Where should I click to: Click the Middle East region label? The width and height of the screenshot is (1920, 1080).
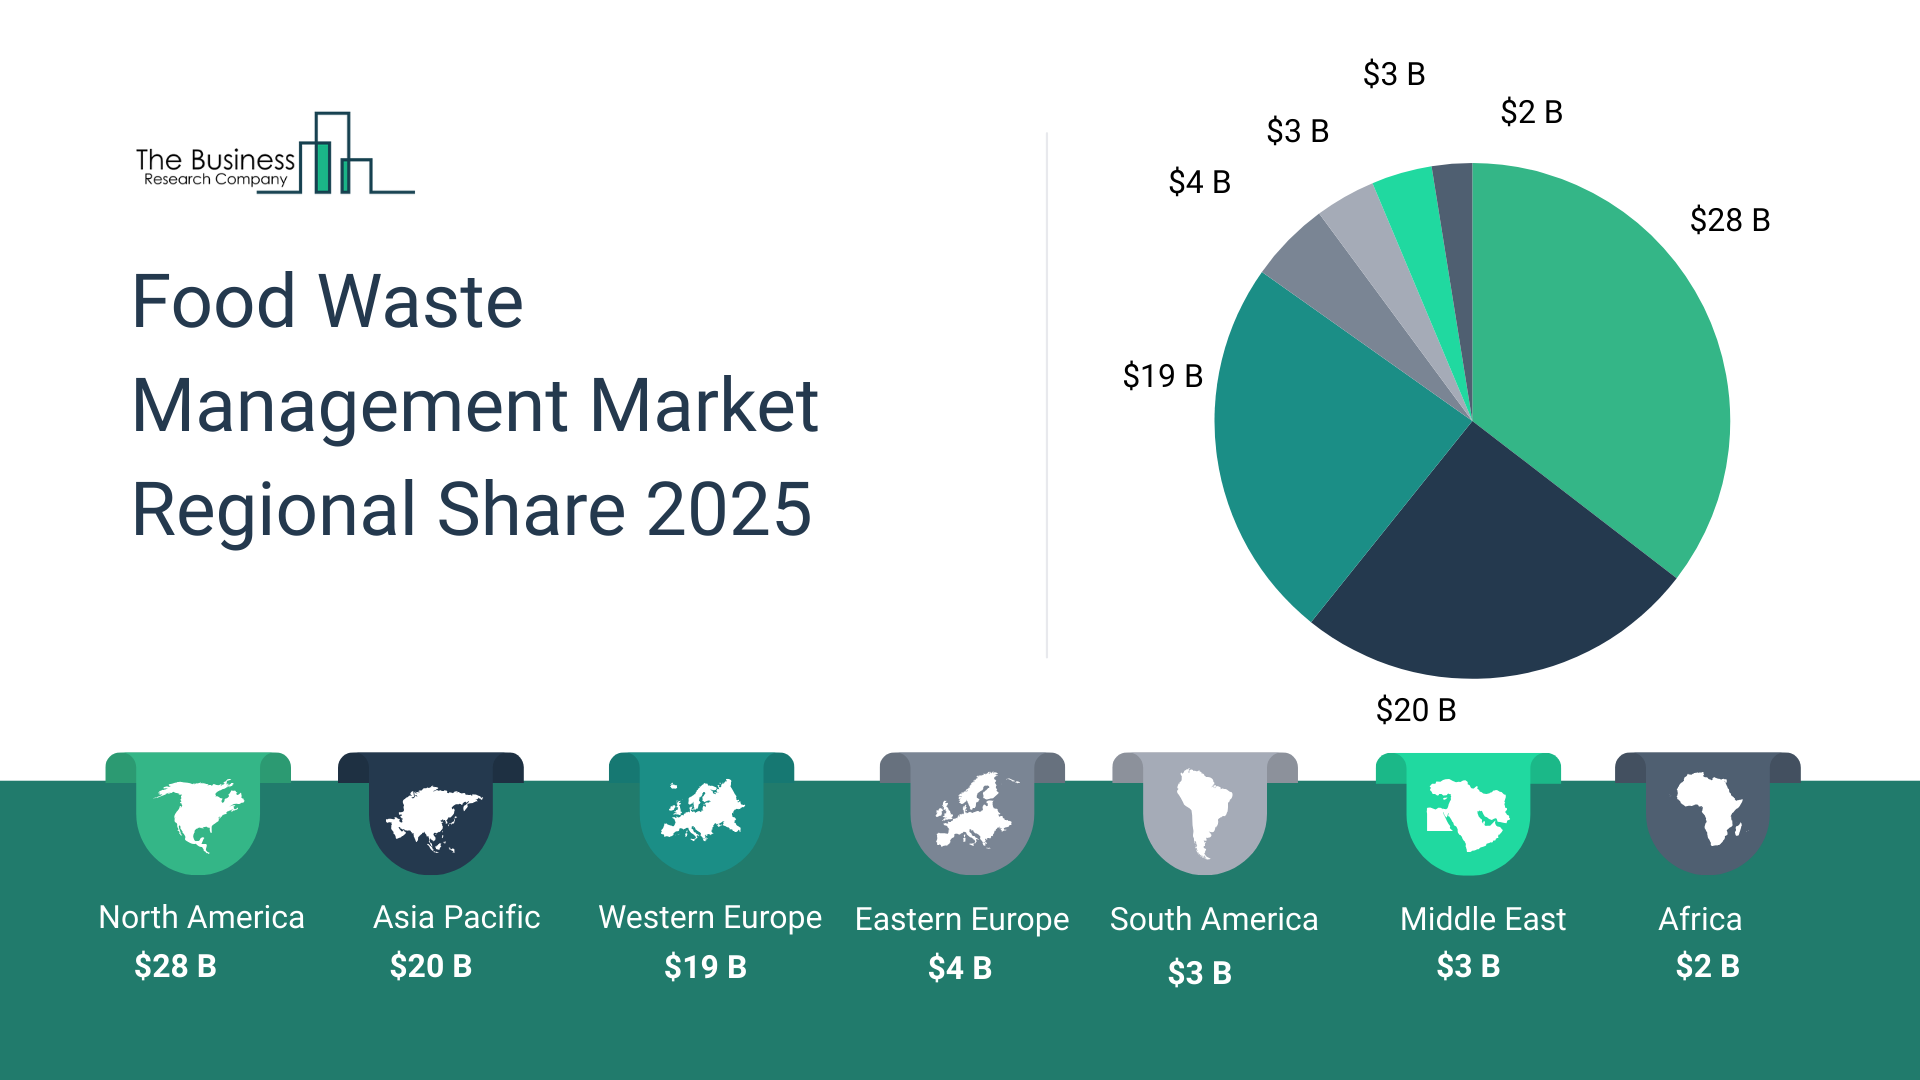click(x=1482, y=919)
